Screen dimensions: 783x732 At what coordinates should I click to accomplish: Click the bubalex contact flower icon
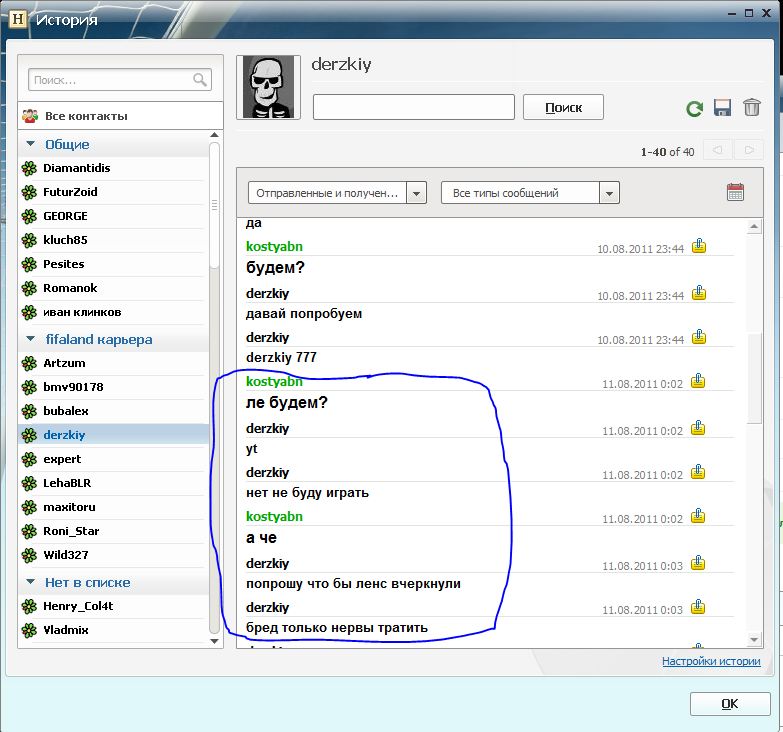[x=29, y=411]
